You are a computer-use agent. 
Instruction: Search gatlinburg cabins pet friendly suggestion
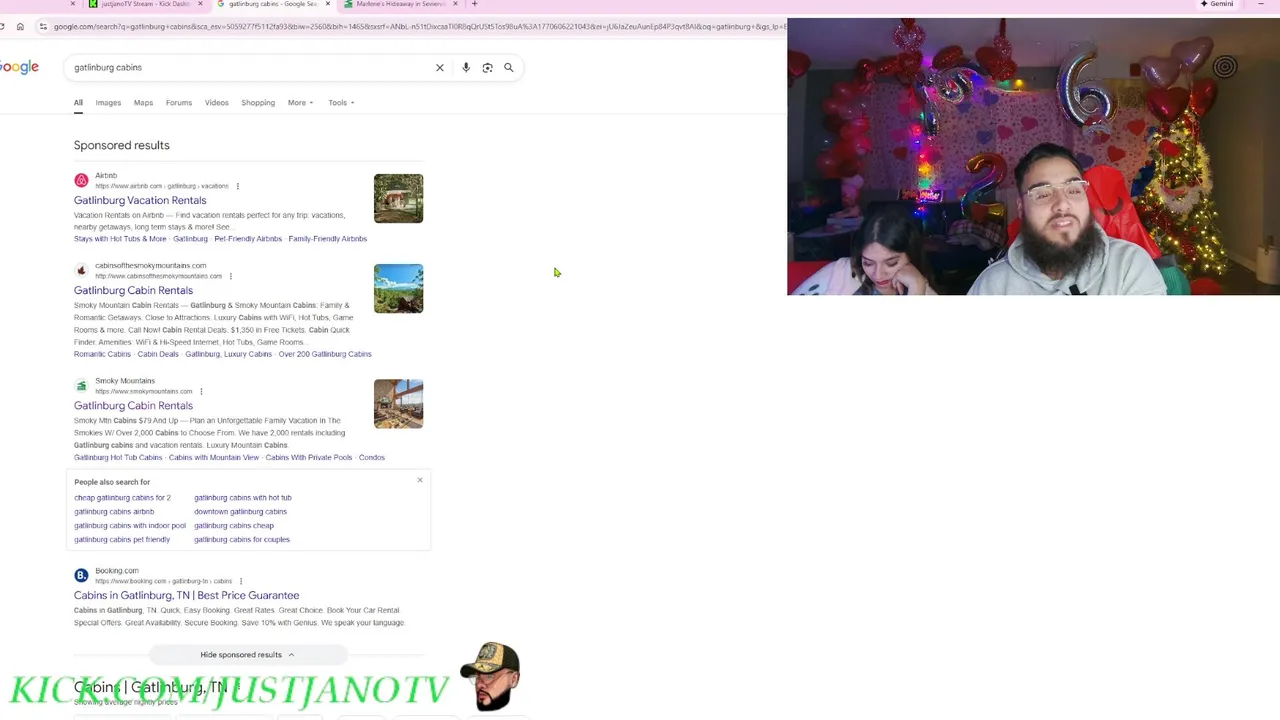(x=122, y=540)
